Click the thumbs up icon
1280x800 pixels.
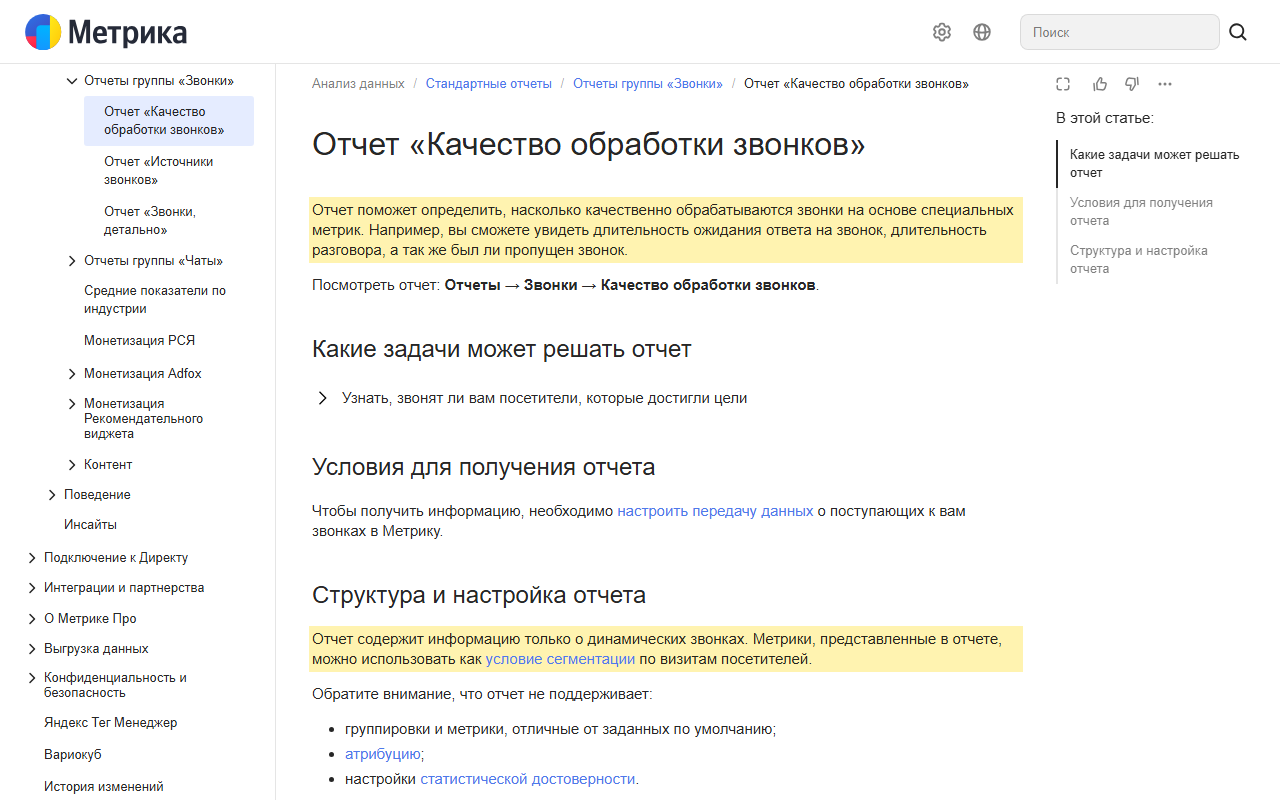(x=1100, y=84)
